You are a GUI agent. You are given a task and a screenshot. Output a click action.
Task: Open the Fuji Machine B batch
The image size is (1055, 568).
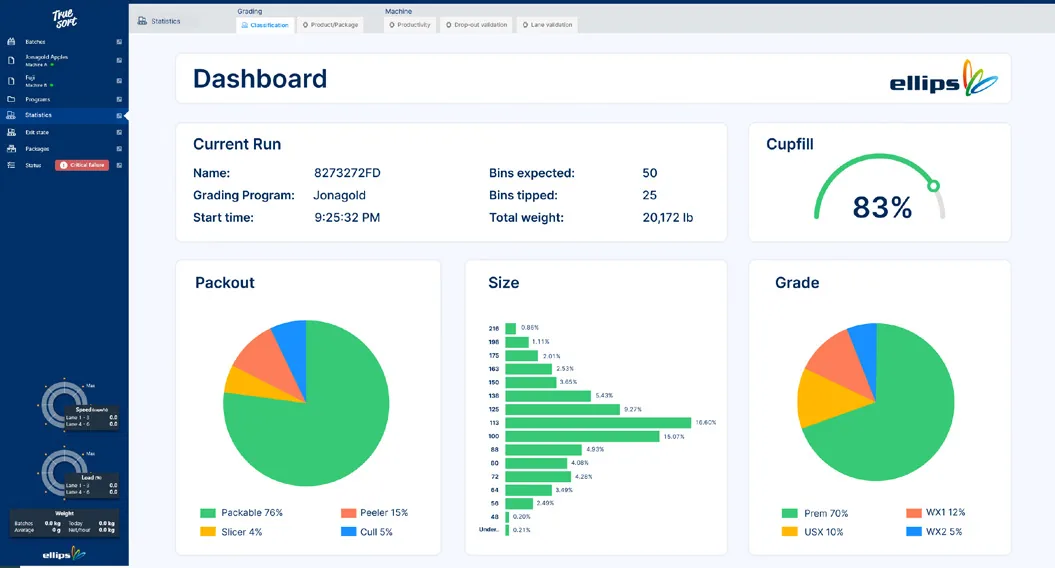pos(39,81)
